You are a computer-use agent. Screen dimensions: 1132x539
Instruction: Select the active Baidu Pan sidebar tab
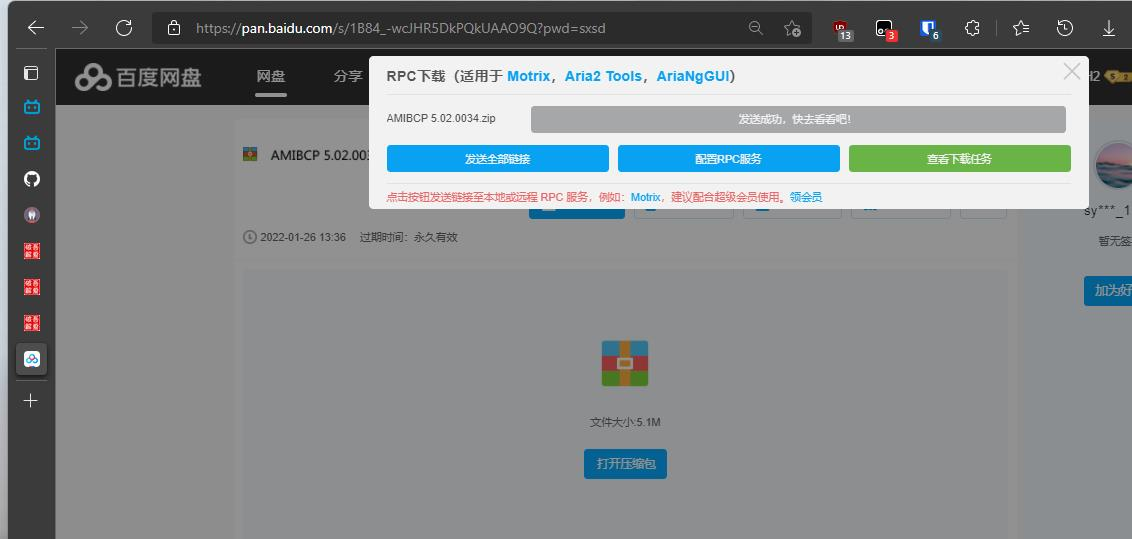coord(32,359)
